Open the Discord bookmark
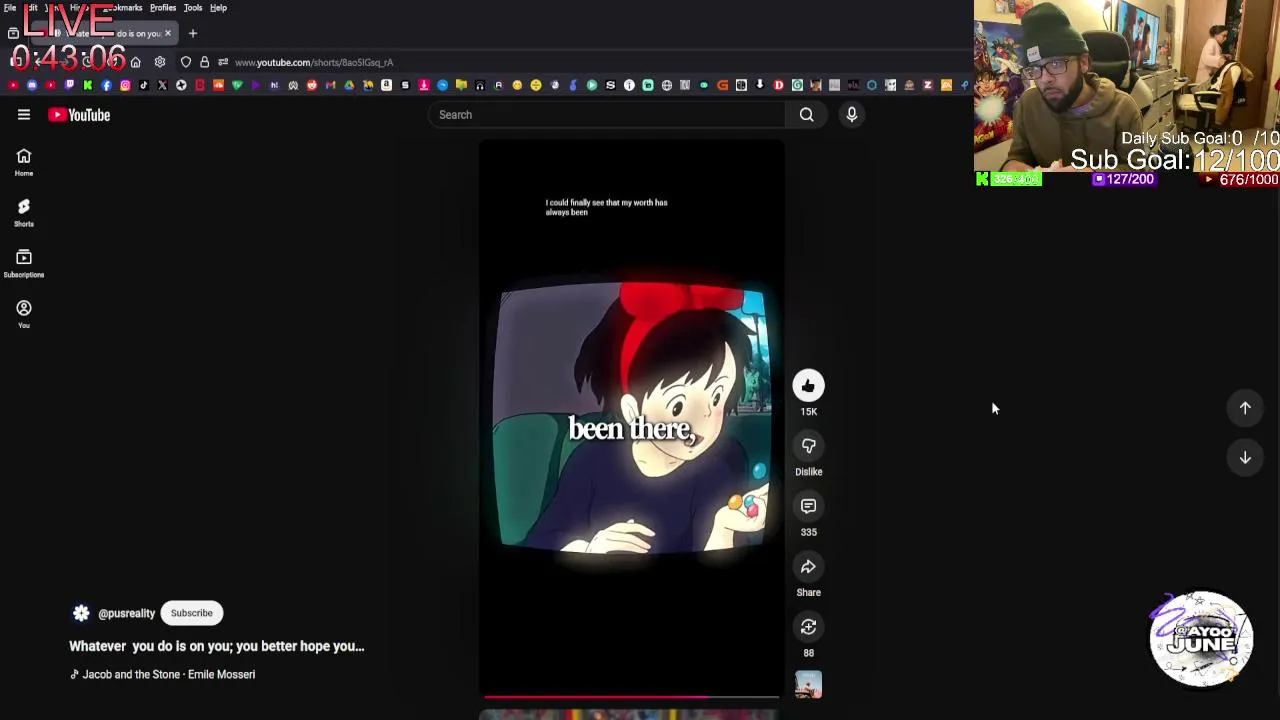Screen dimensions: 1280x720 coord(33,85)
